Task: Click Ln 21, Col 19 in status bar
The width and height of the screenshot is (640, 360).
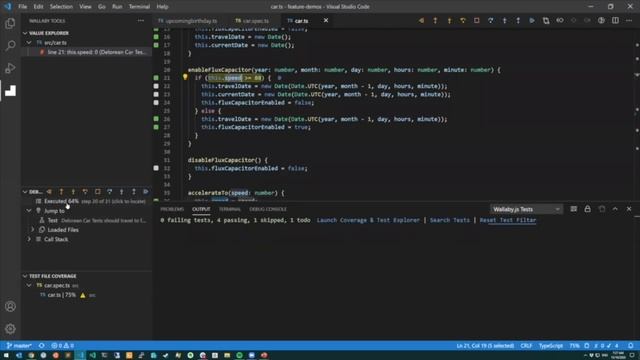Action: [485, 345]
